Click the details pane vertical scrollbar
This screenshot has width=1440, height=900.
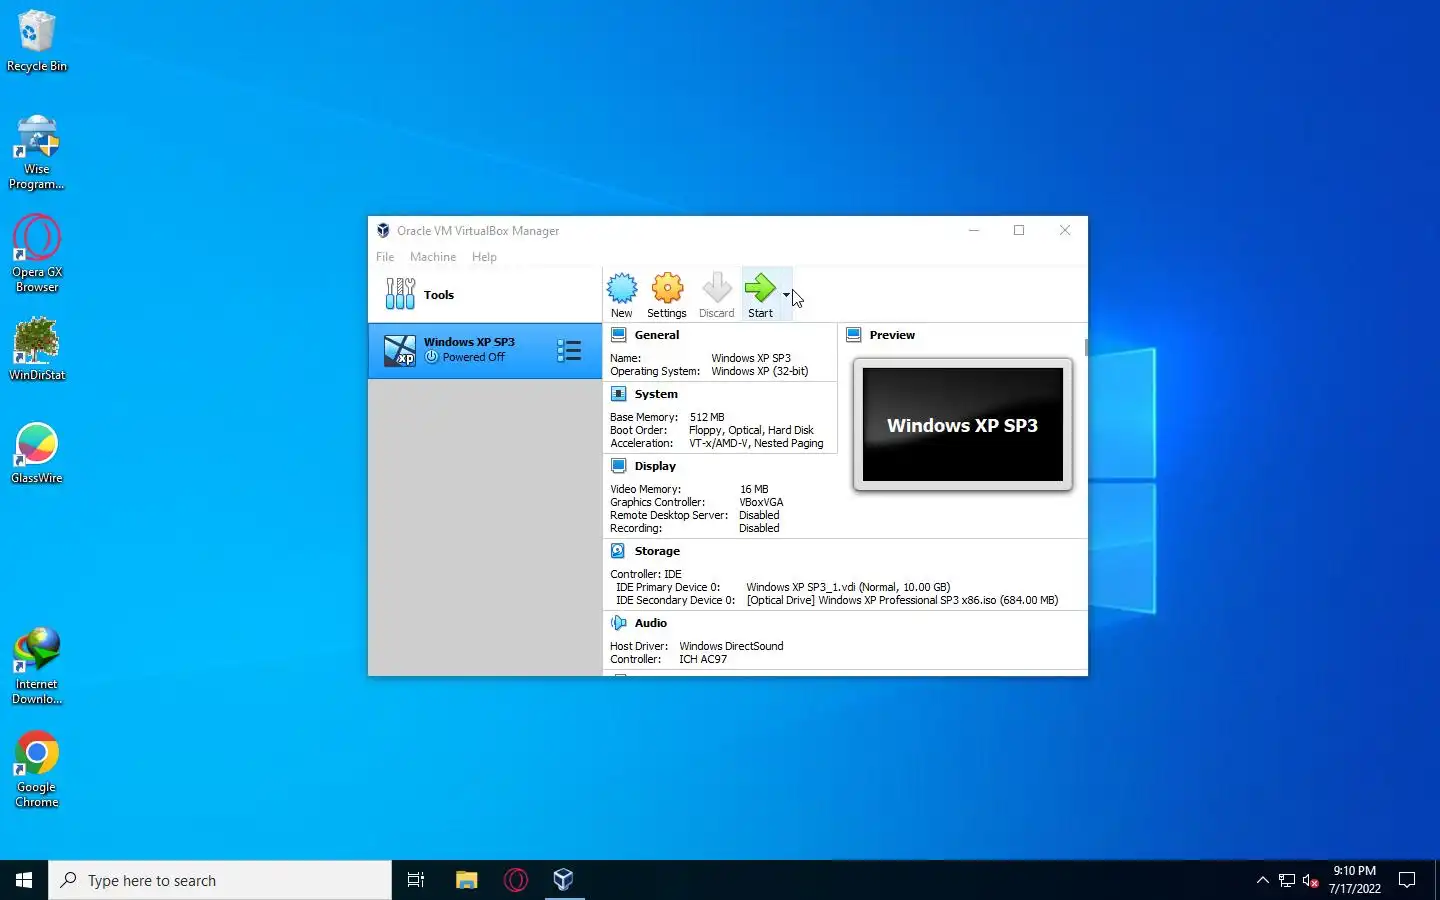point(1085,347)
